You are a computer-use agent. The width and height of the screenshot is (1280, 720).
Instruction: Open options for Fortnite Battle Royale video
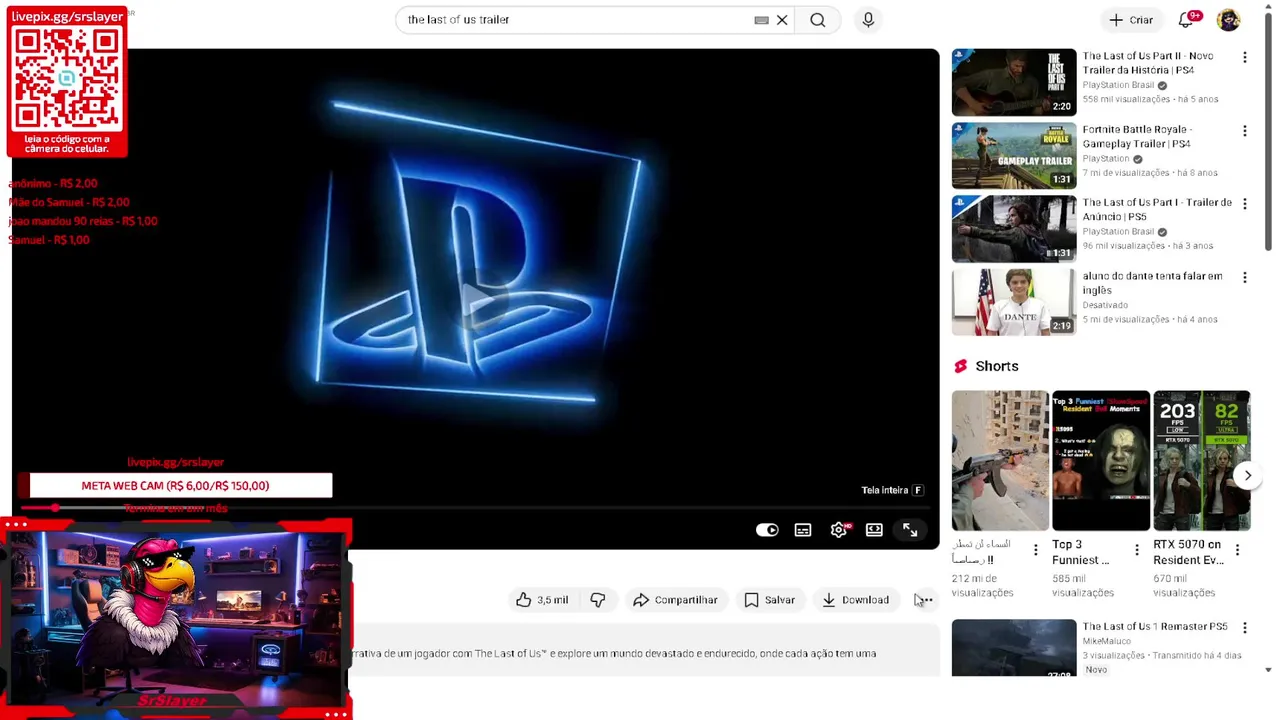[x=1245, y=131]
